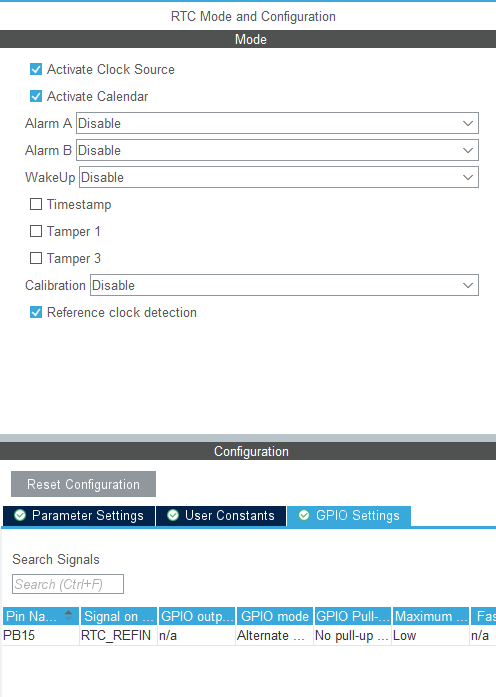The image size is (496, 697).
Task: Expand the Alarm B dropdown arrow
Action: (468, 150)
